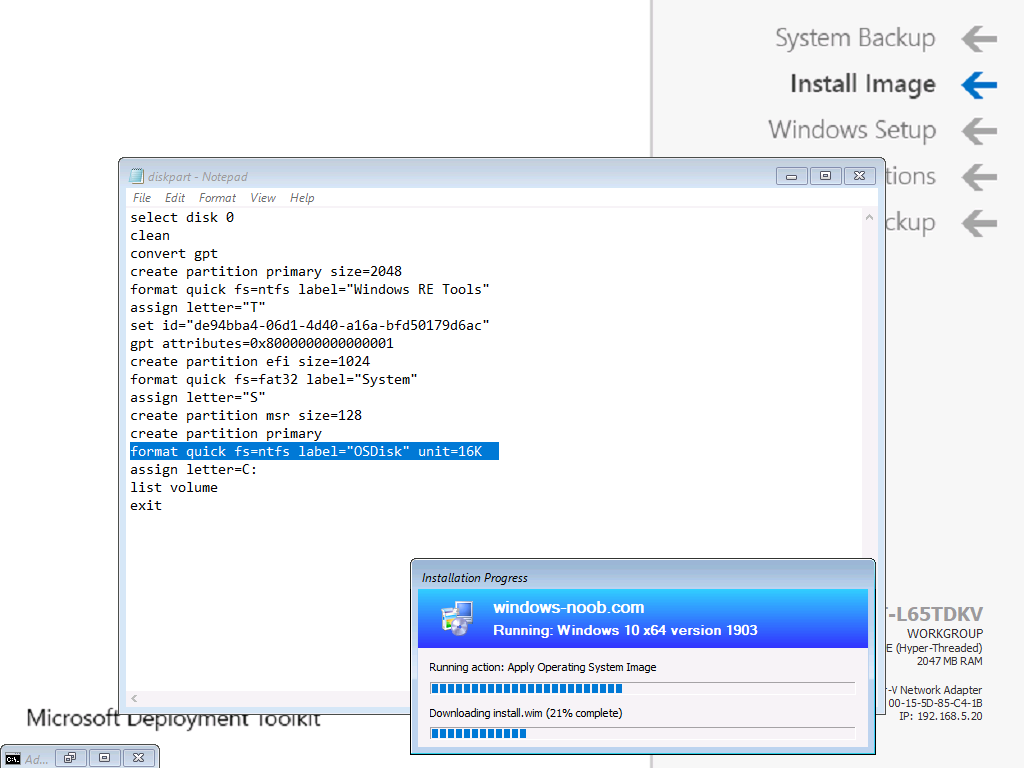The width and height of the screenshot is (1024, 768).
Task: Restore the minimized command prompt window
Action: (x=71, y=758)
